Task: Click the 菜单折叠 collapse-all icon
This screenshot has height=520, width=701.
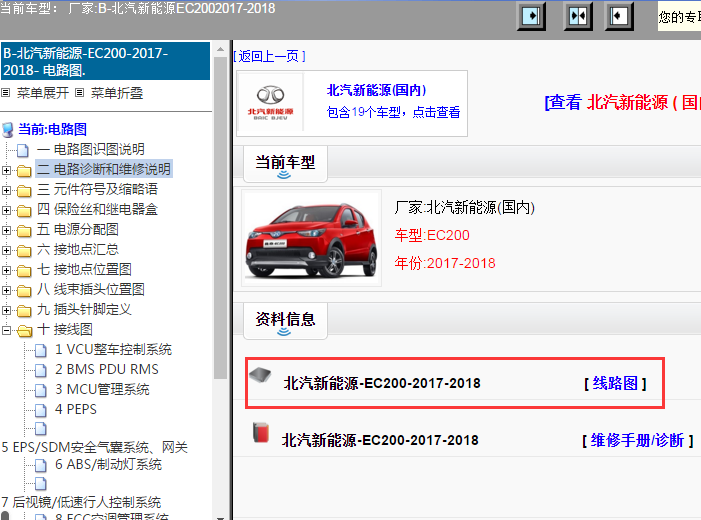Action: pyautogui.click(x=80, y=93)
